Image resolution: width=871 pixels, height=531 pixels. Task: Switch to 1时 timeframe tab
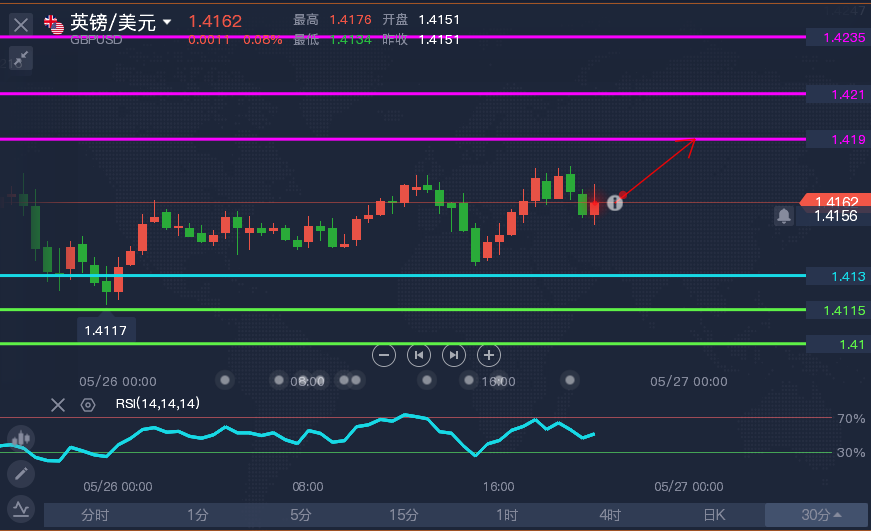pyautogui.click(x=507, y=515)
